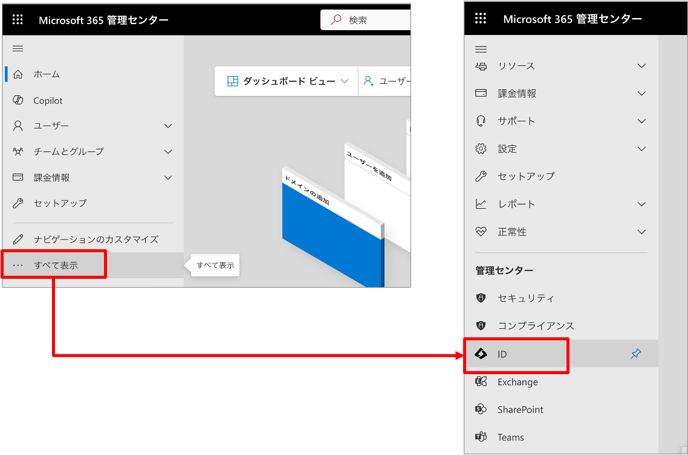This screenshot has height=455, width=688.
Task: Click the チームとグループ people icon
Action: coord(18,152)
